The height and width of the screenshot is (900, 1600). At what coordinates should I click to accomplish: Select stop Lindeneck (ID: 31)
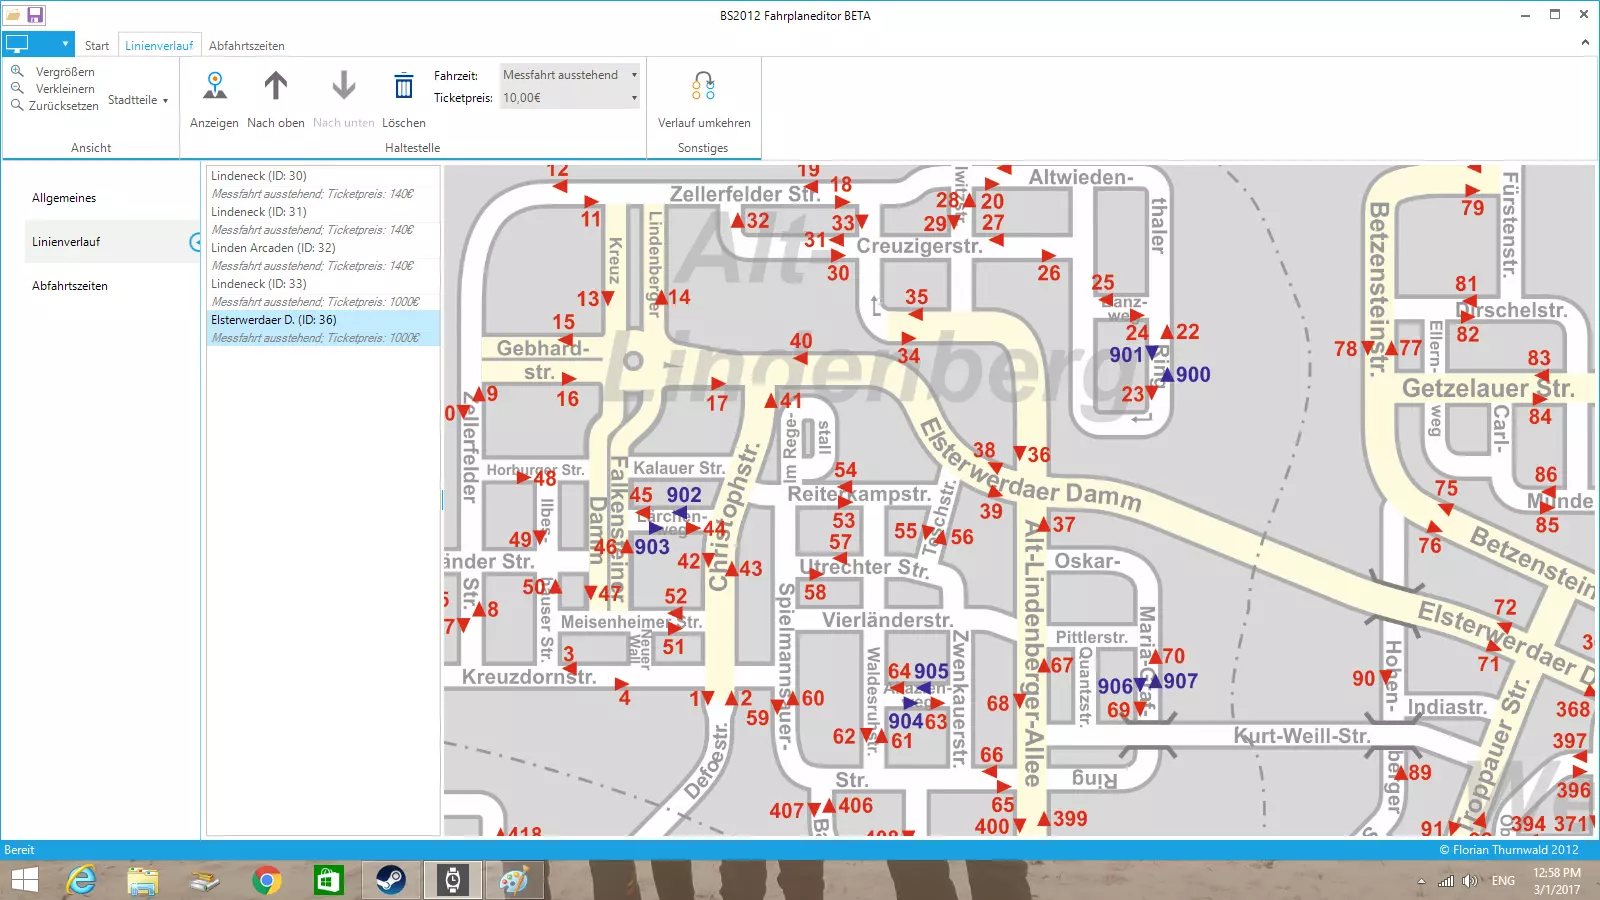click(323, 221)
